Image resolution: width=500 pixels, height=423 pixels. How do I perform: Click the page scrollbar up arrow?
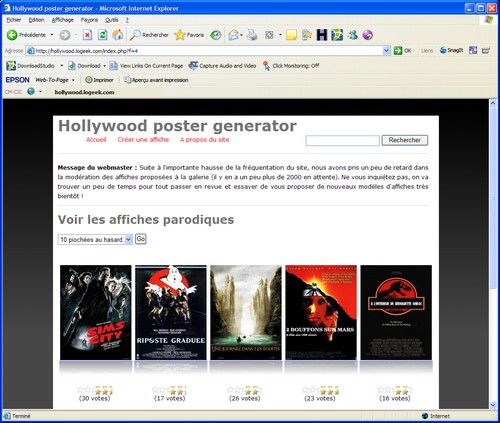pos(493,103)
